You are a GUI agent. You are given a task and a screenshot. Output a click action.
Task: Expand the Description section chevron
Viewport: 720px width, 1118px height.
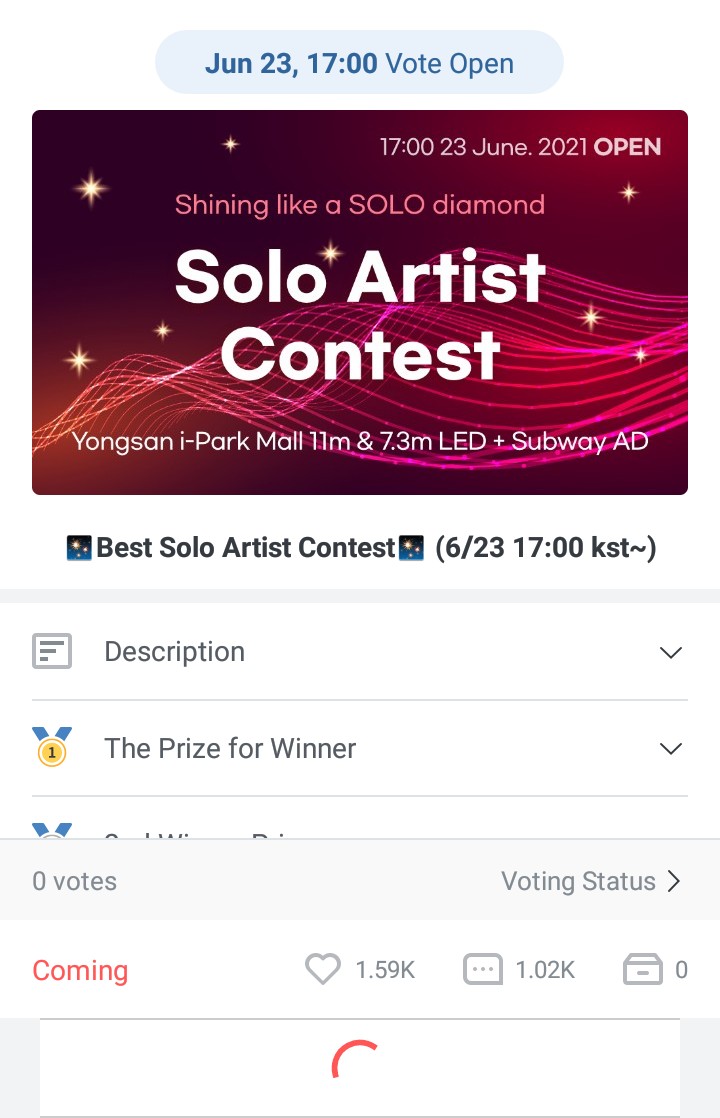point(671,652)
